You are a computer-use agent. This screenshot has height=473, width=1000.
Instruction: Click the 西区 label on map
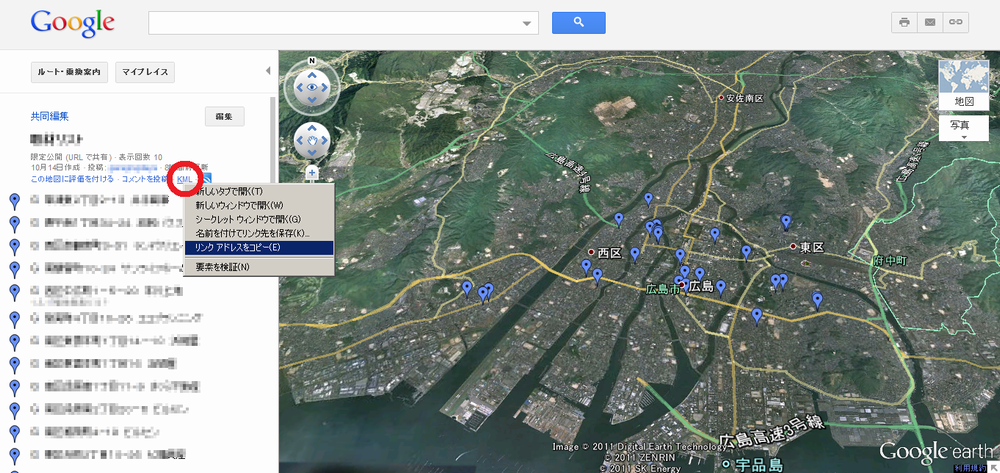coord(608,252)
